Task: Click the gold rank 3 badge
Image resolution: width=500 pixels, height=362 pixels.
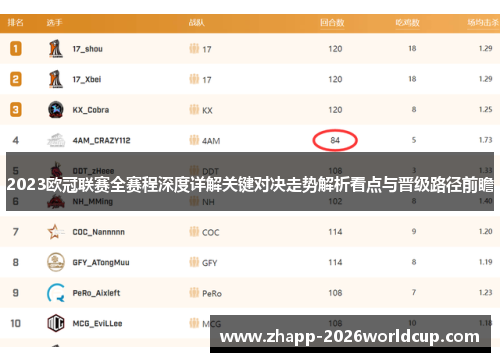Action: [x=16, y=110]
